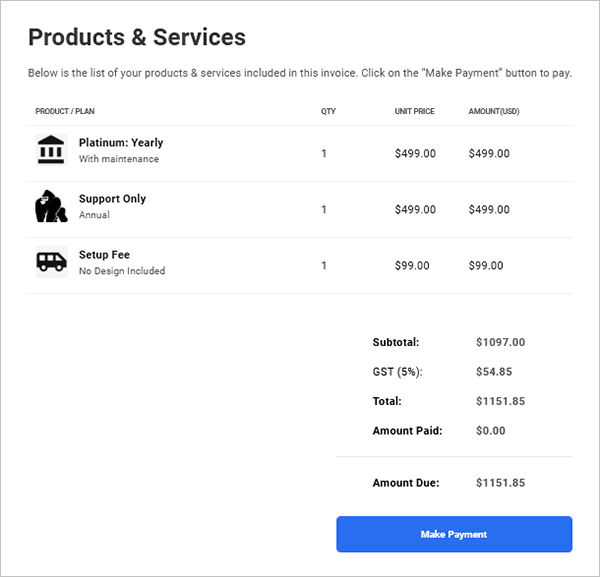The height and width of the screenshot is (577, 600).
Task: Select the "Setup Fee" product name
Action: (x=104, y=255)
